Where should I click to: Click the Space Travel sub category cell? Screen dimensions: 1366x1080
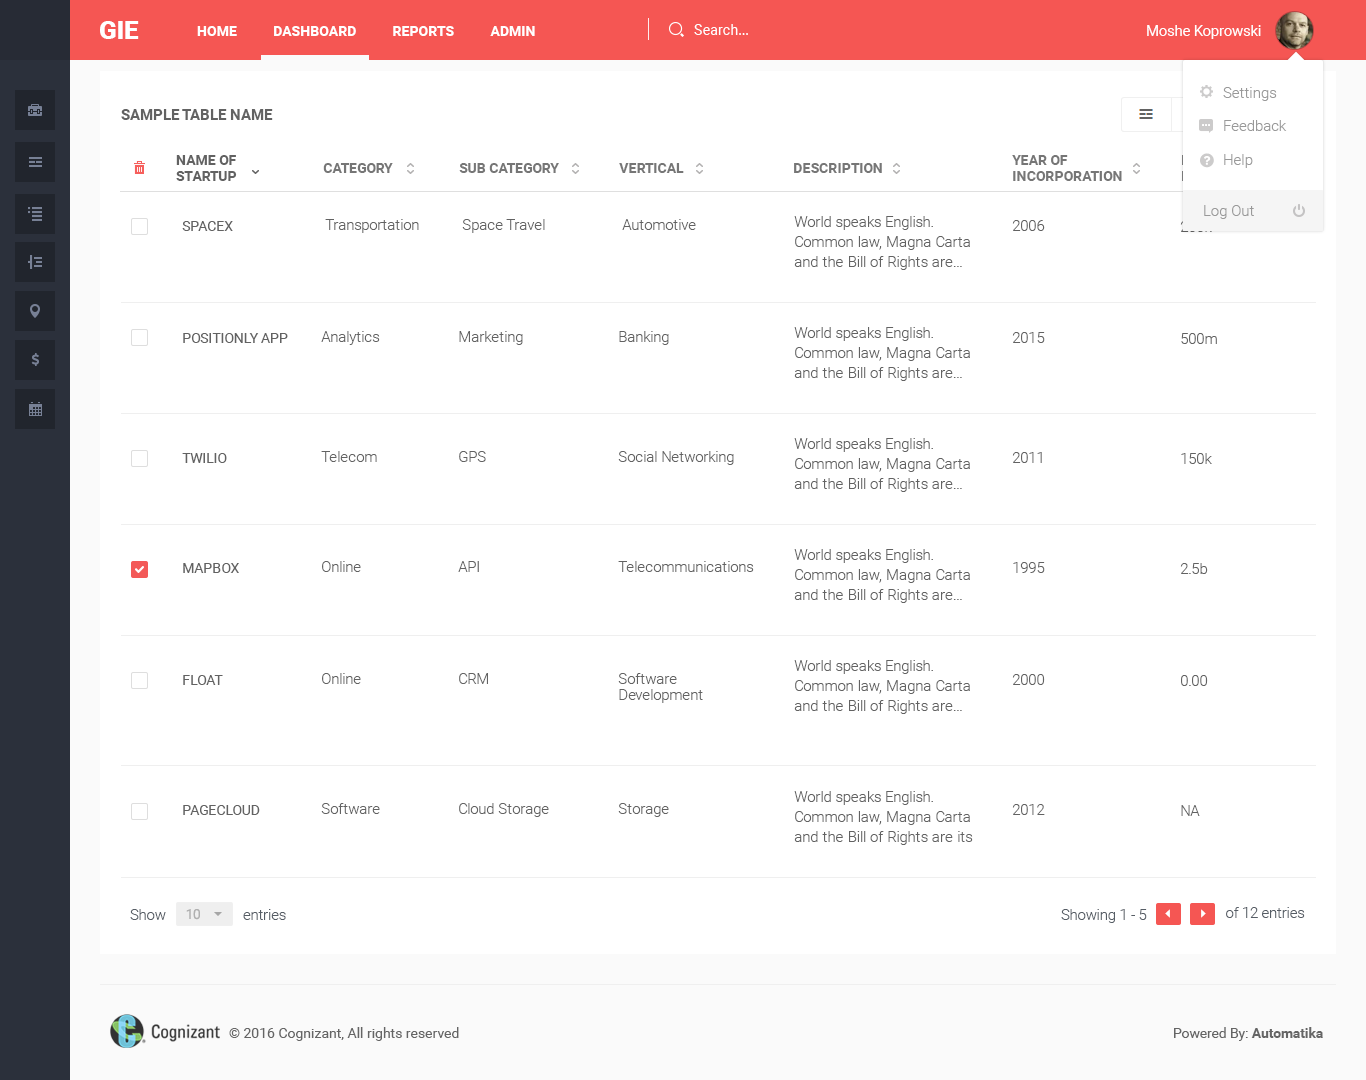[x=503, y=225]
